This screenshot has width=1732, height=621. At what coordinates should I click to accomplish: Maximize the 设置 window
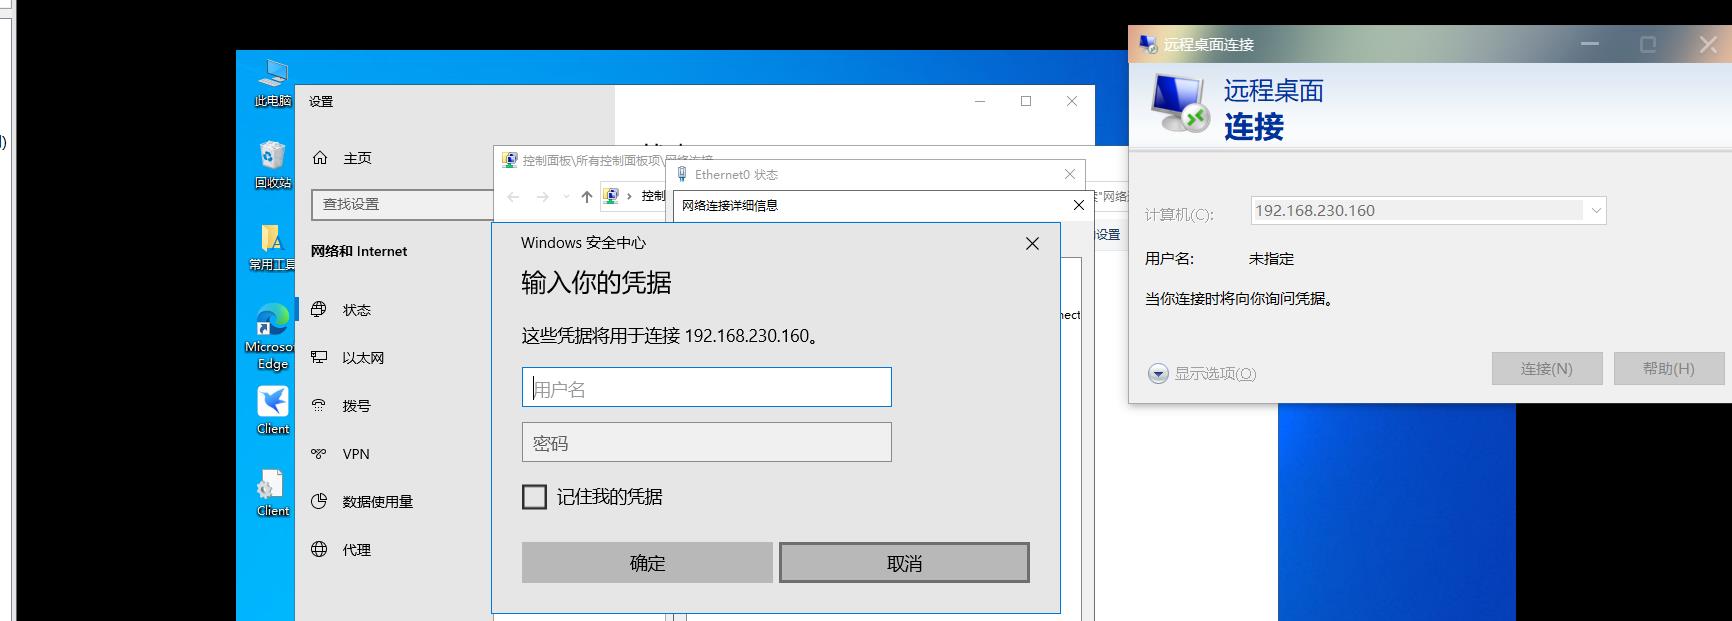(1026, 101)
